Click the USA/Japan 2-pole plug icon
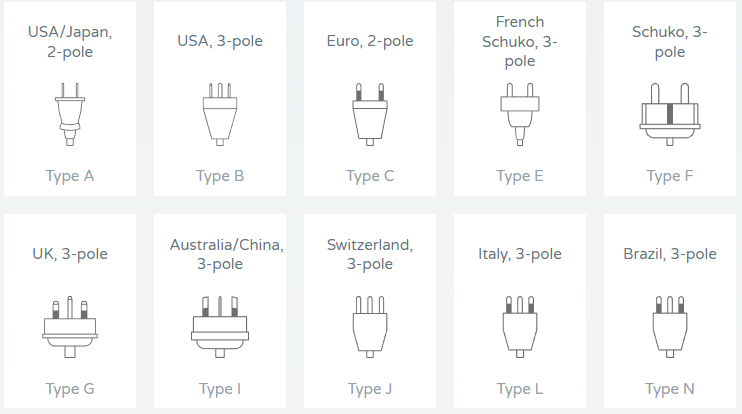Viewport: 742px width, 414px height. pos(70,114)
